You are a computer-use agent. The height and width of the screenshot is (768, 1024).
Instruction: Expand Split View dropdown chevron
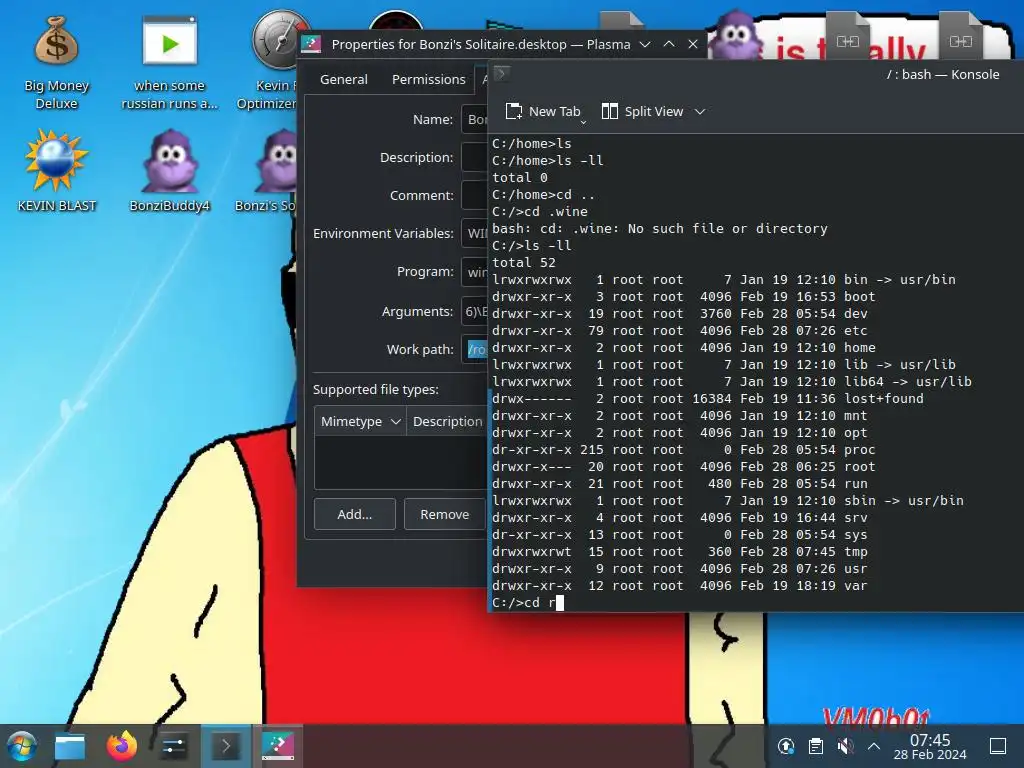(x=700, y=112)
